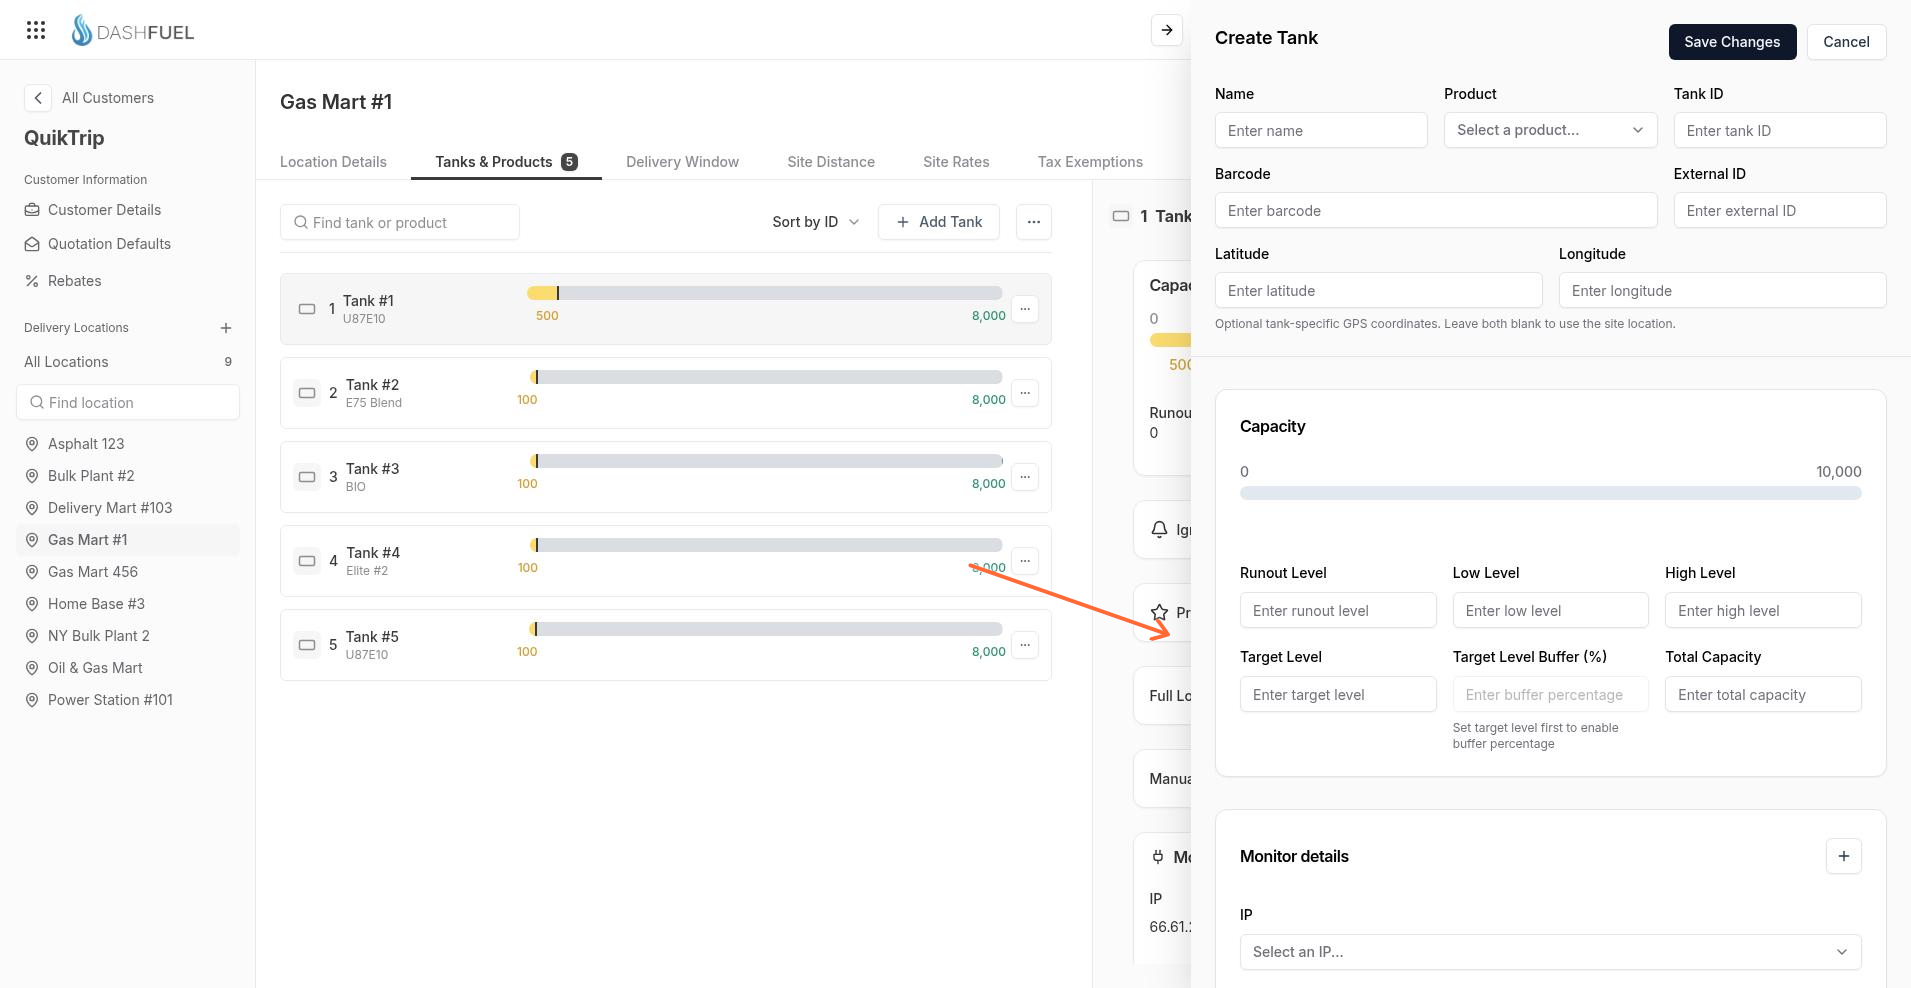Click Save Changes button

pyautogui.click(x=1732, y=42)
